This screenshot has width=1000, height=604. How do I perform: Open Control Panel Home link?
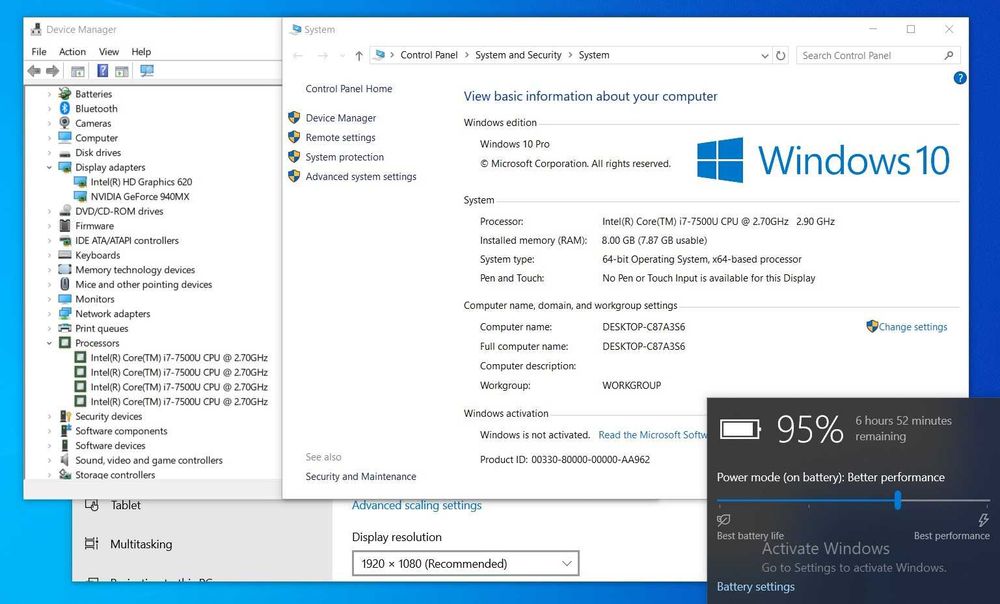349,89
